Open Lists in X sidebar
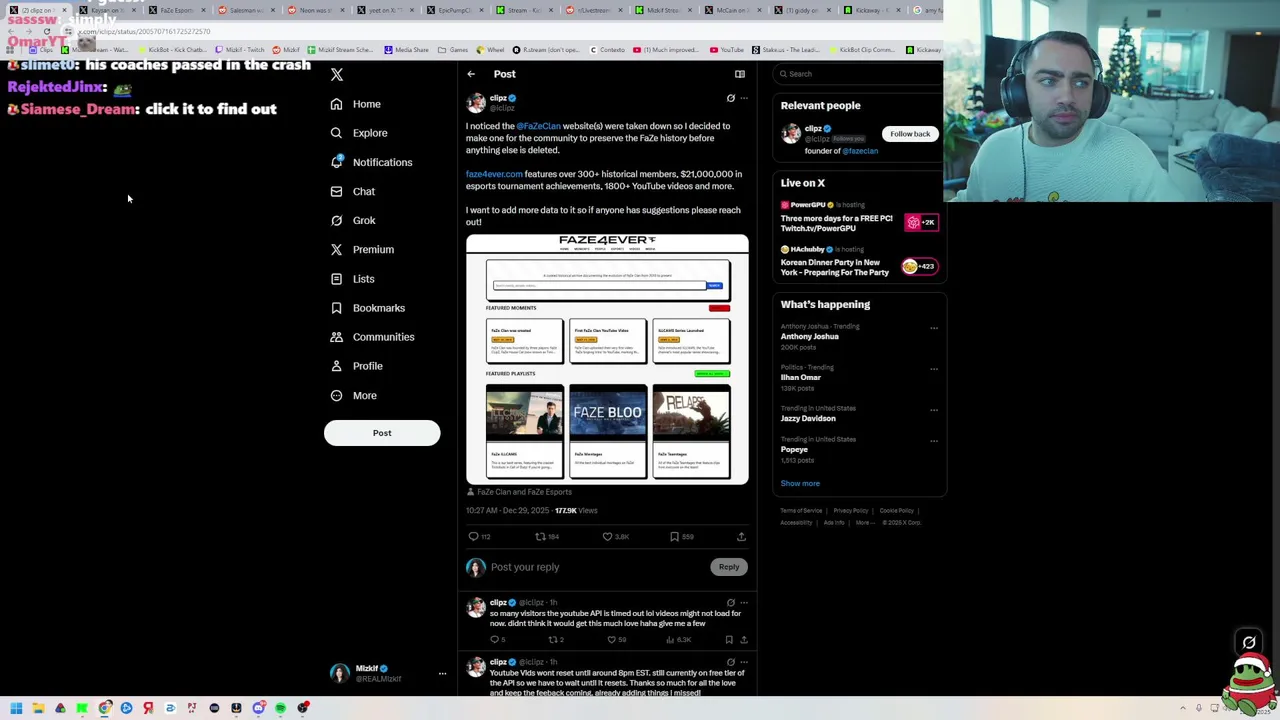This screenshot has width=1280, height=720. pos(352,279)
